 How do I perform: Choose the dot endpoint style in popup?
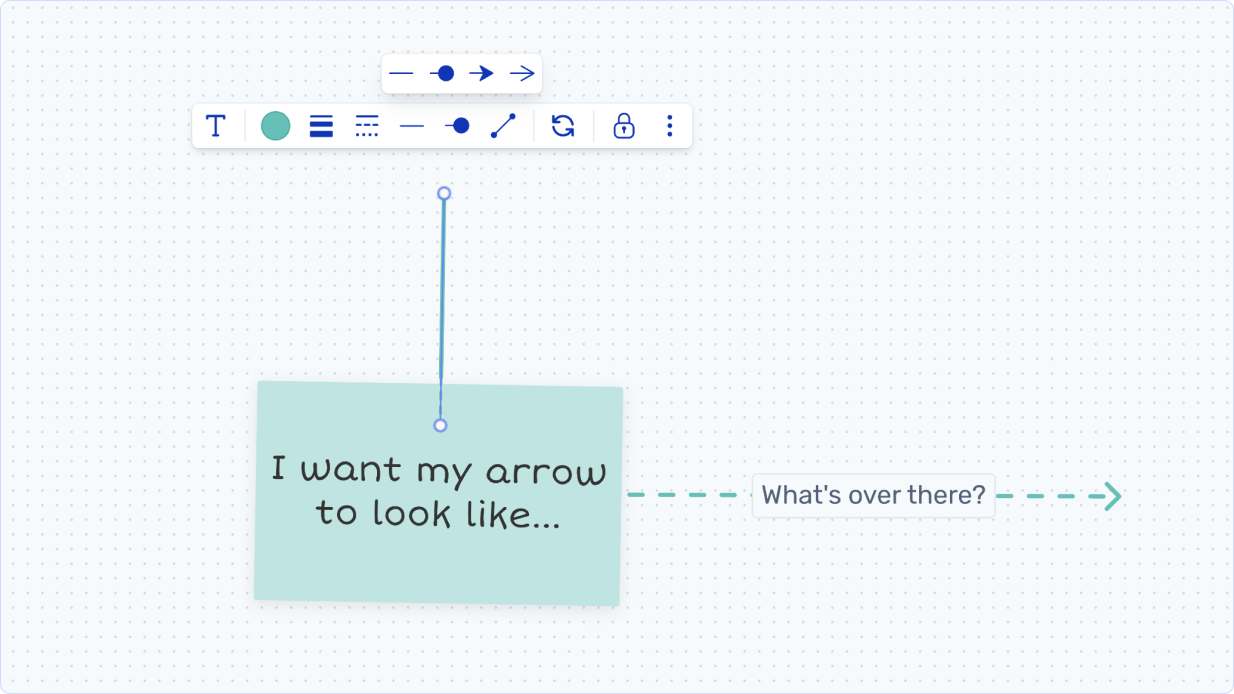click(x=442, y=74)
